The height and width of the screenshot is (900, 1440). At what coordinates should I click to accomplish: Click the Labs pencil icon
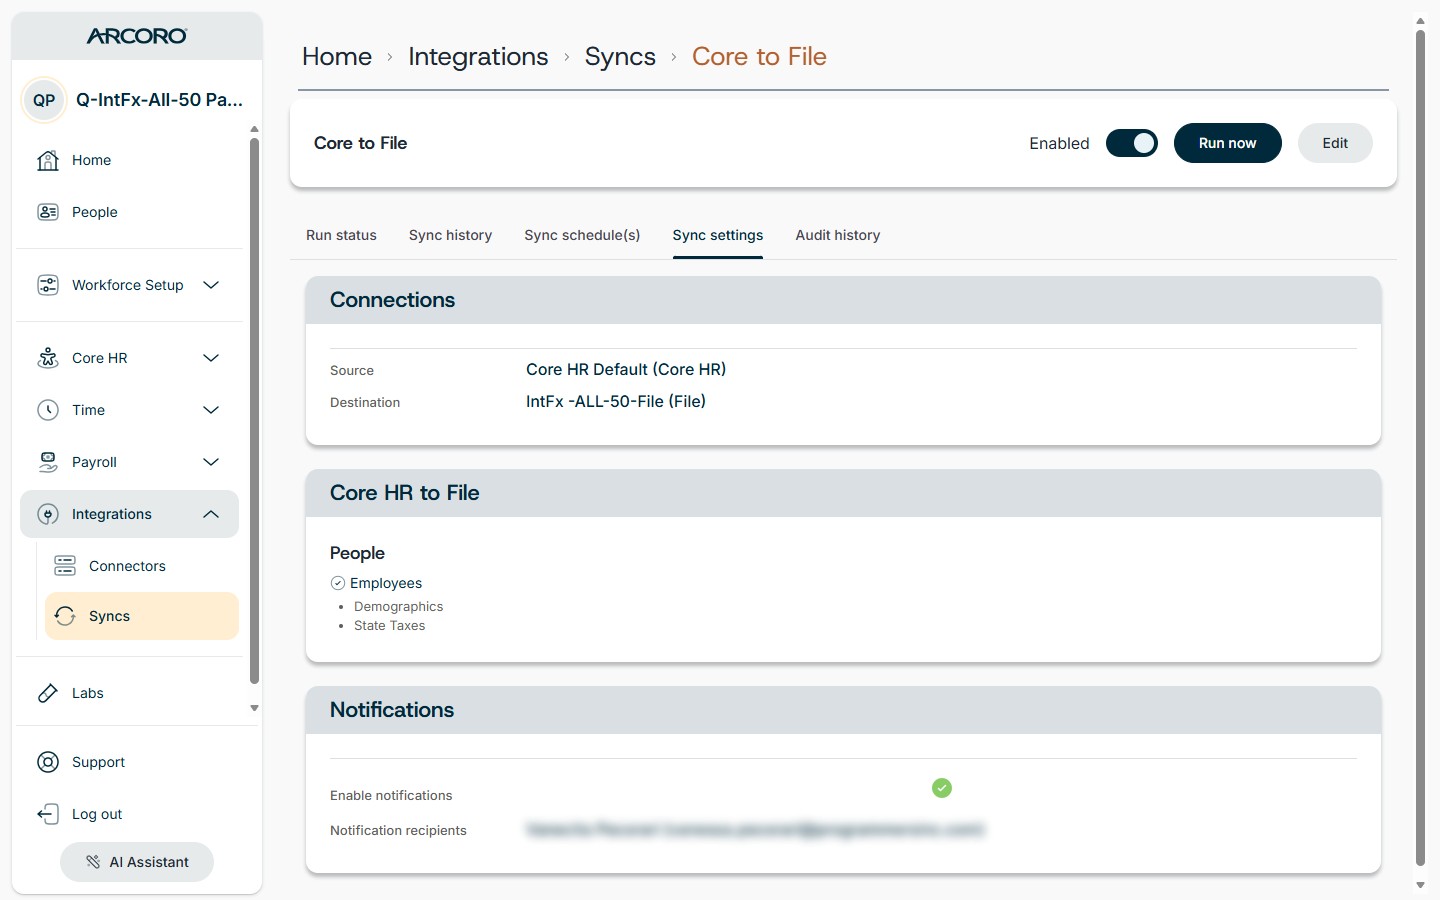(48, 693)
